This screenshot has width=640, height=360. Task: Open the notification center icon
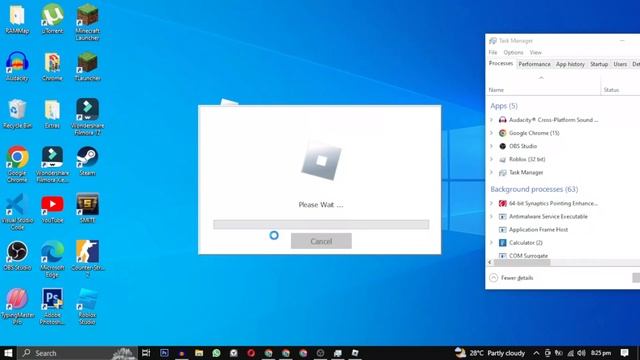[x=624, y=353]
